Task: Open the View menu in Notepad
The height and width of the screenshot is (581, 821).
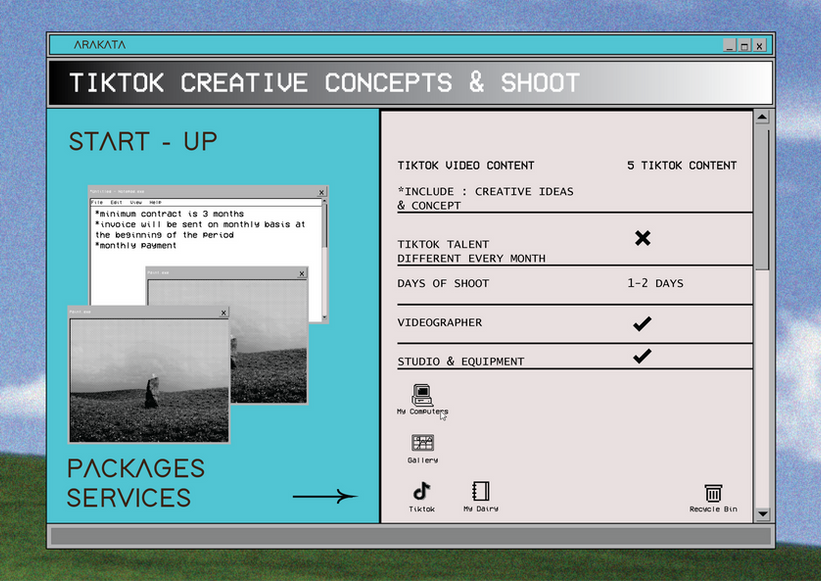Action: pos(136,202)
